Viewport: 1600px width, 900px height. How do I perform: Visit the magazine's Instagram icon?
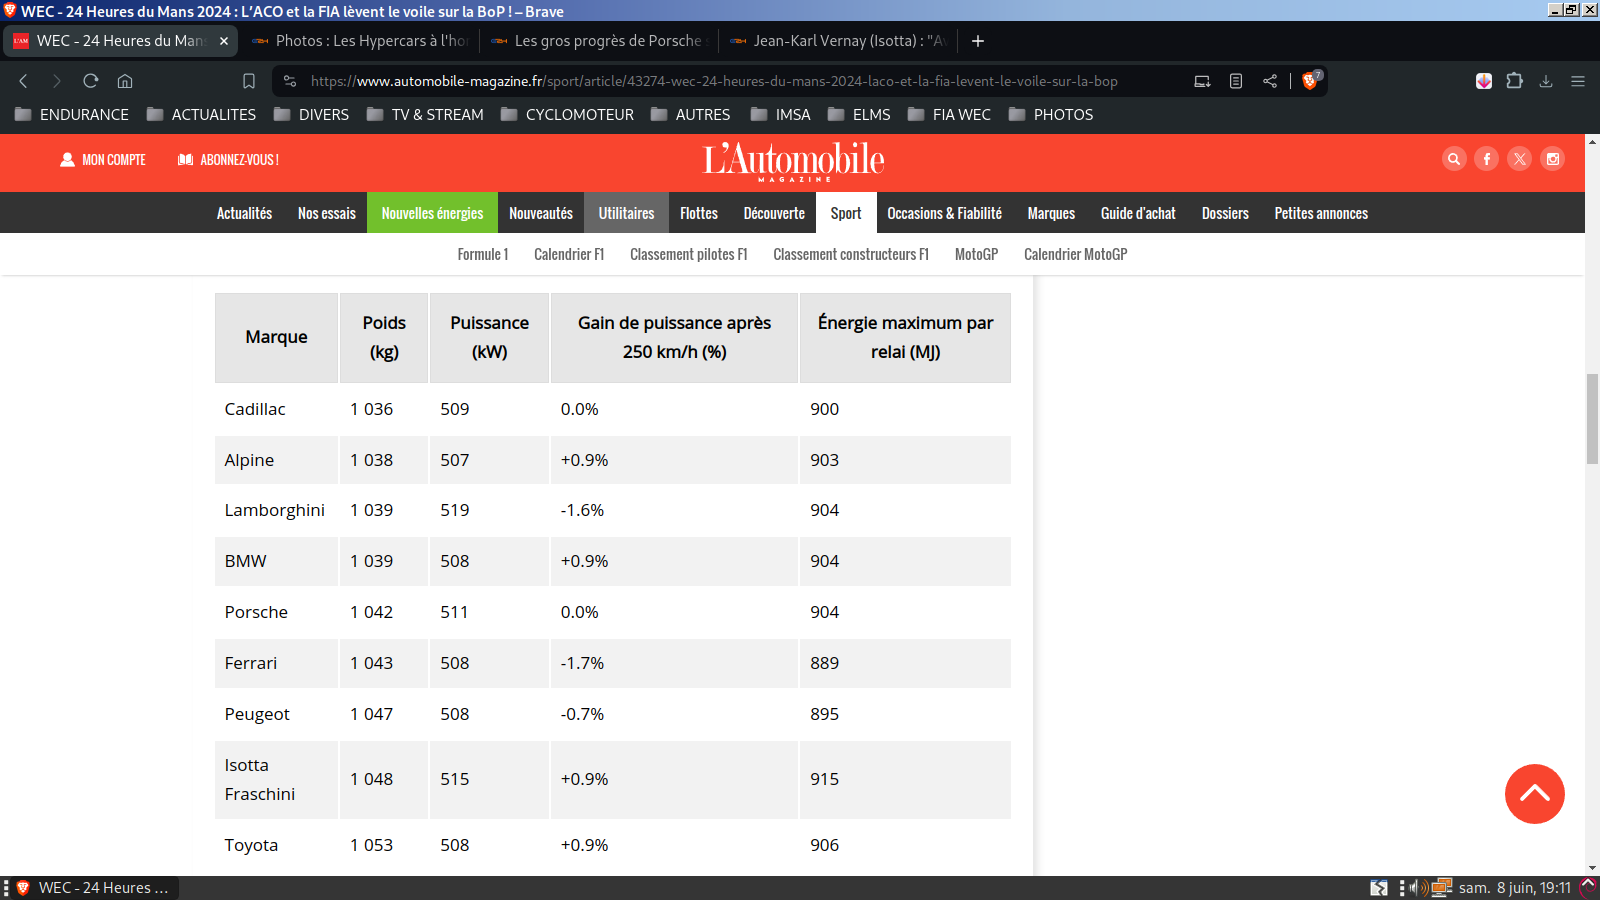[1553, 159]
